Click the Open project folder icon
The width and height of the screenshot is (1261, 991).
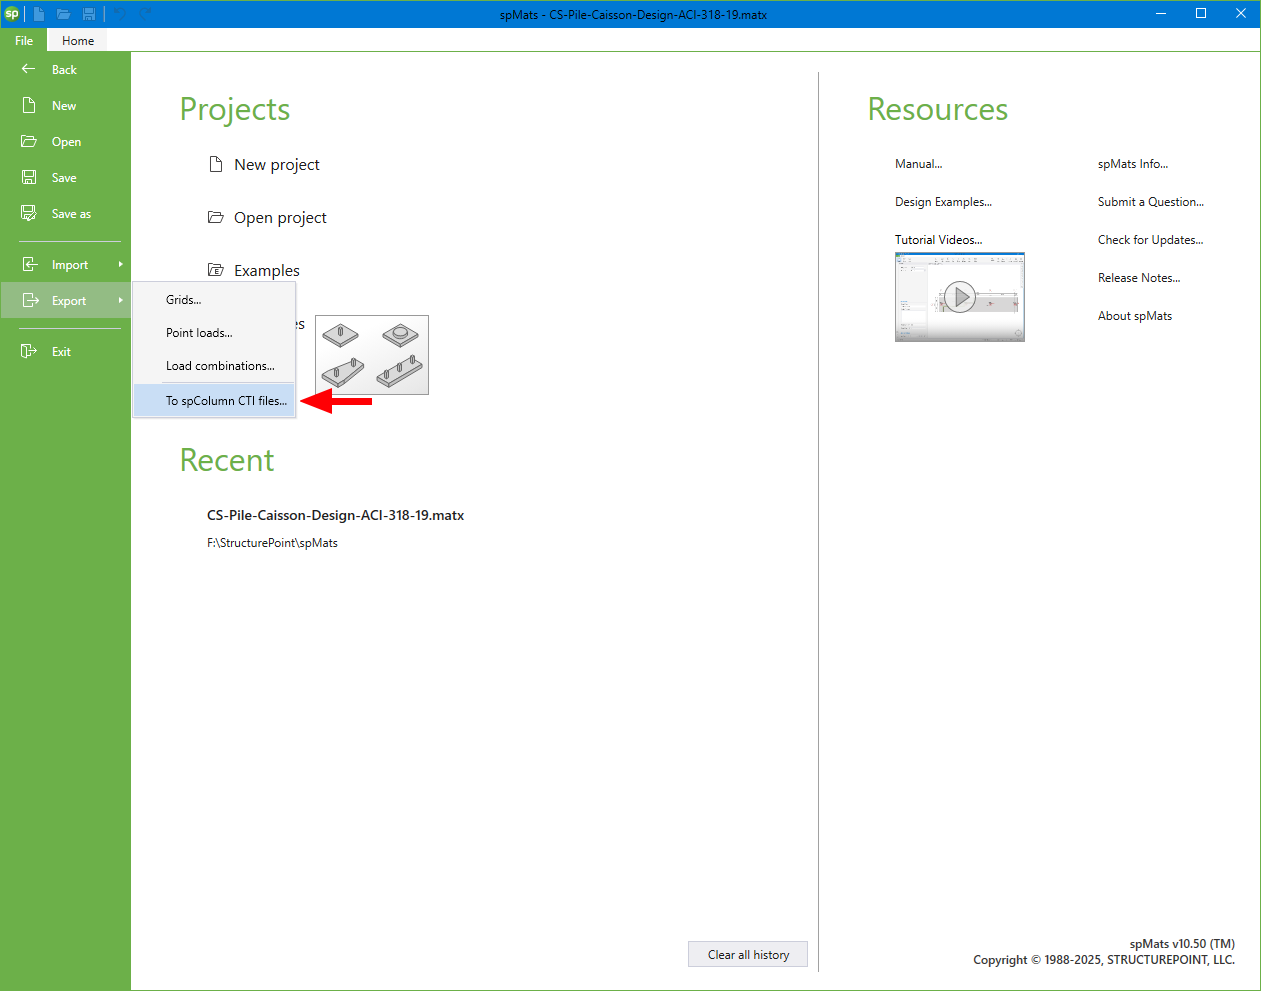(215, 217)
